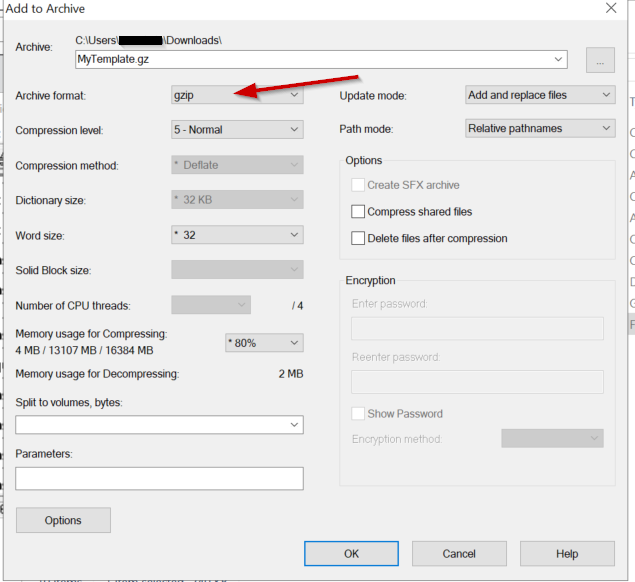
Task: Open the Update mode dropdown
Action: (x=540, y=95)
